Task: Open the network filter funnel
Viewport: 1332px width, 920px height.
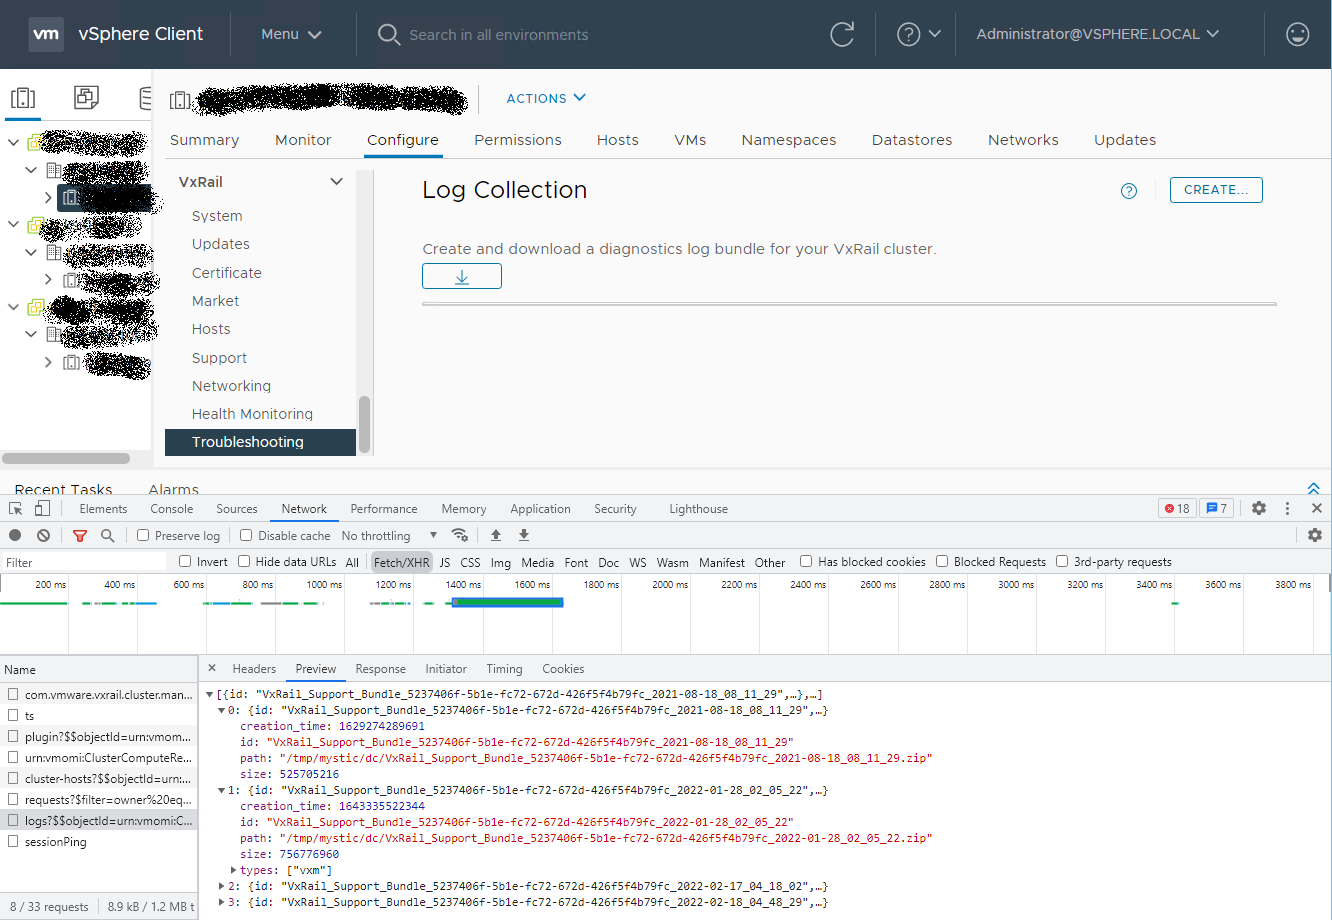Action: coord(80,535)
